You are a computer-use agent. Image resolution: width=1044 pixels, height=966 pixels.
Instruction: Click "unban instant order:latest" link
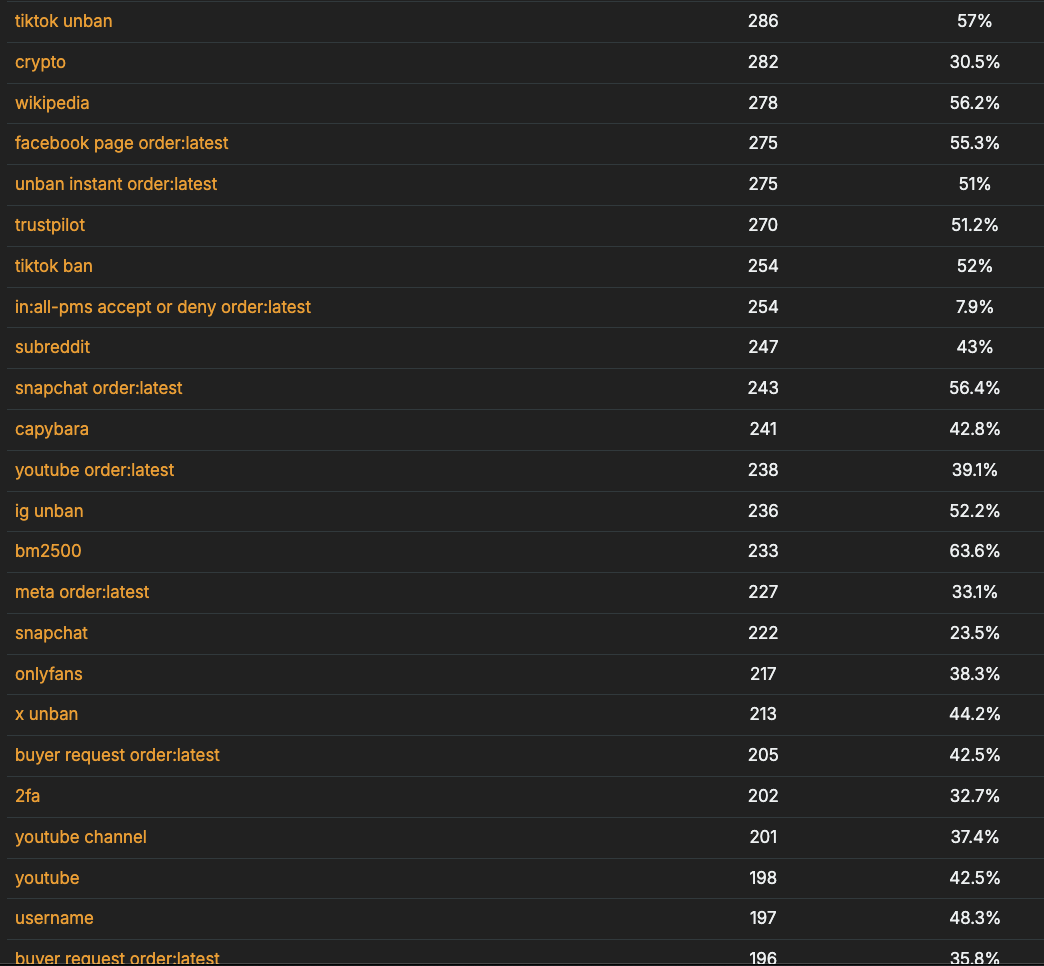pyautogui.click(x=116, y=184)
